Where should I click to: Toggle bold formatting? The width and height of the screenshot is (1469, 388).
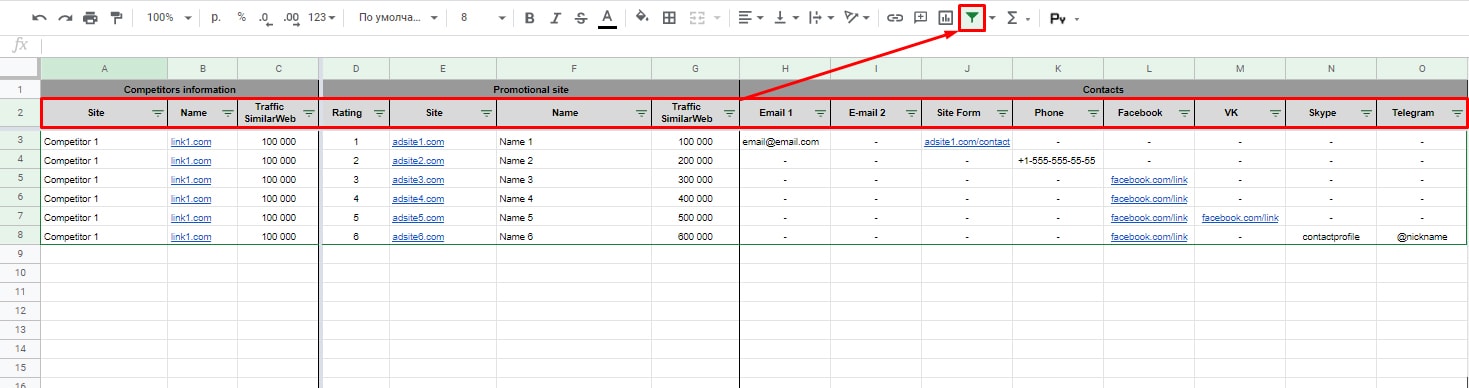[x=529, y=18]
